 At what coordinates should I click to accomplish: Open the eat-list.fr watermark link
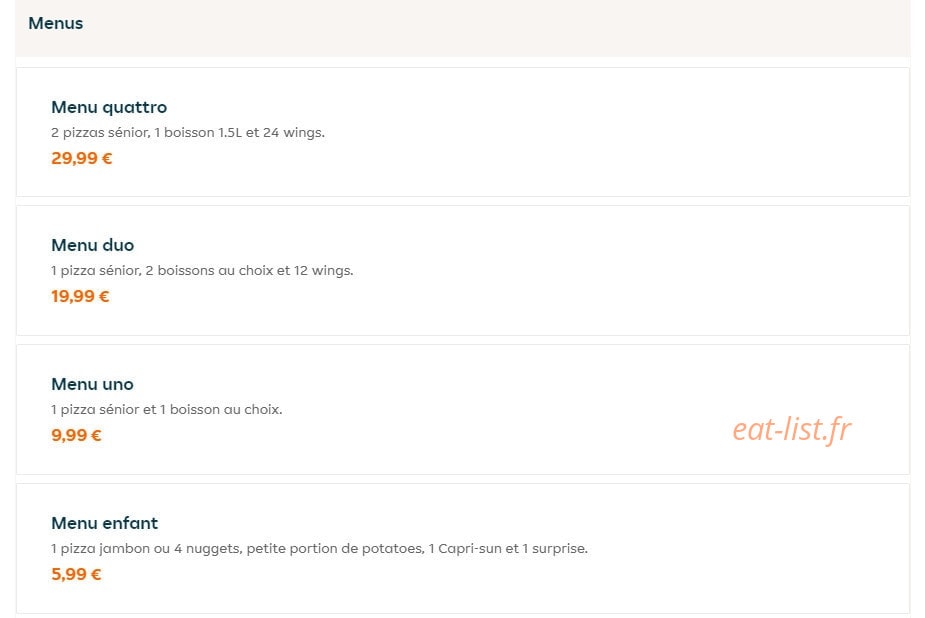point(792,429)
